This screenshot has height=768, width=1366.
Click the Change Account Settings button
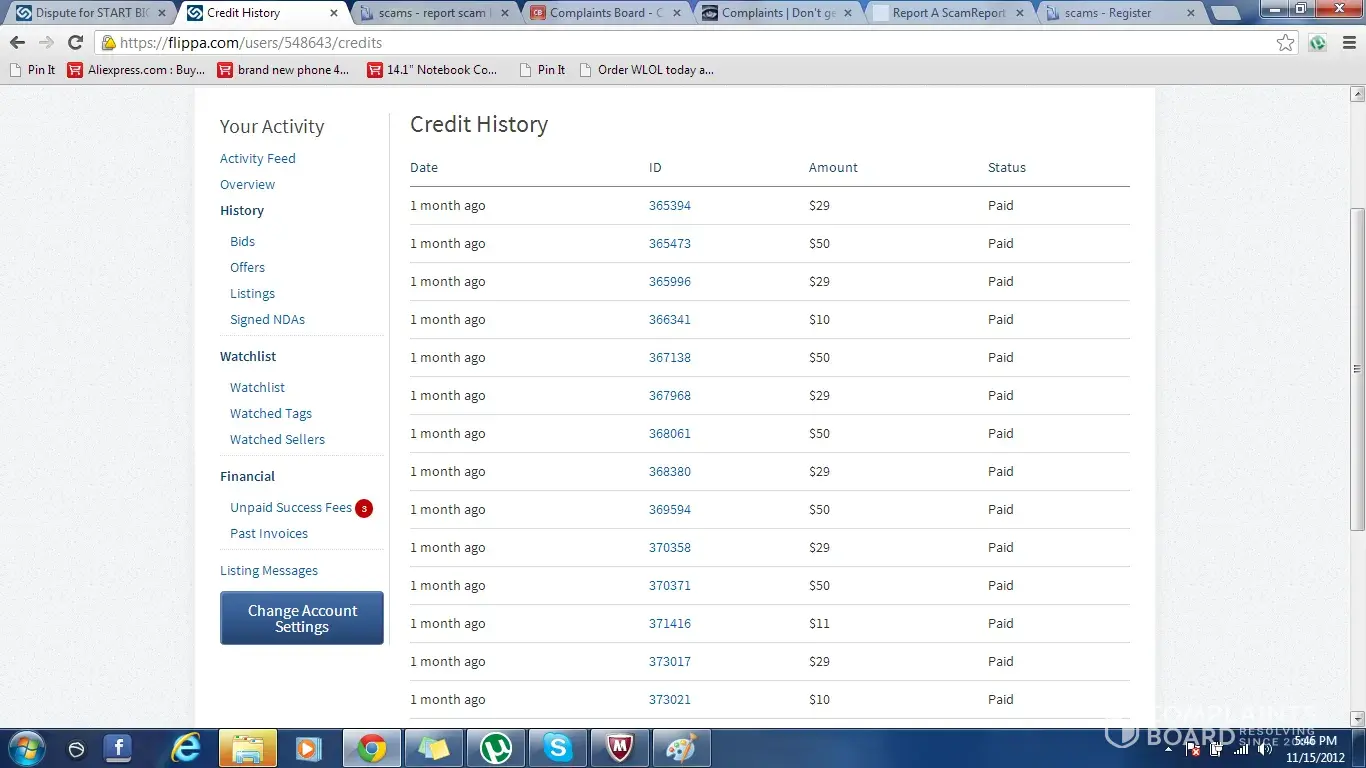tap(302, 618)
